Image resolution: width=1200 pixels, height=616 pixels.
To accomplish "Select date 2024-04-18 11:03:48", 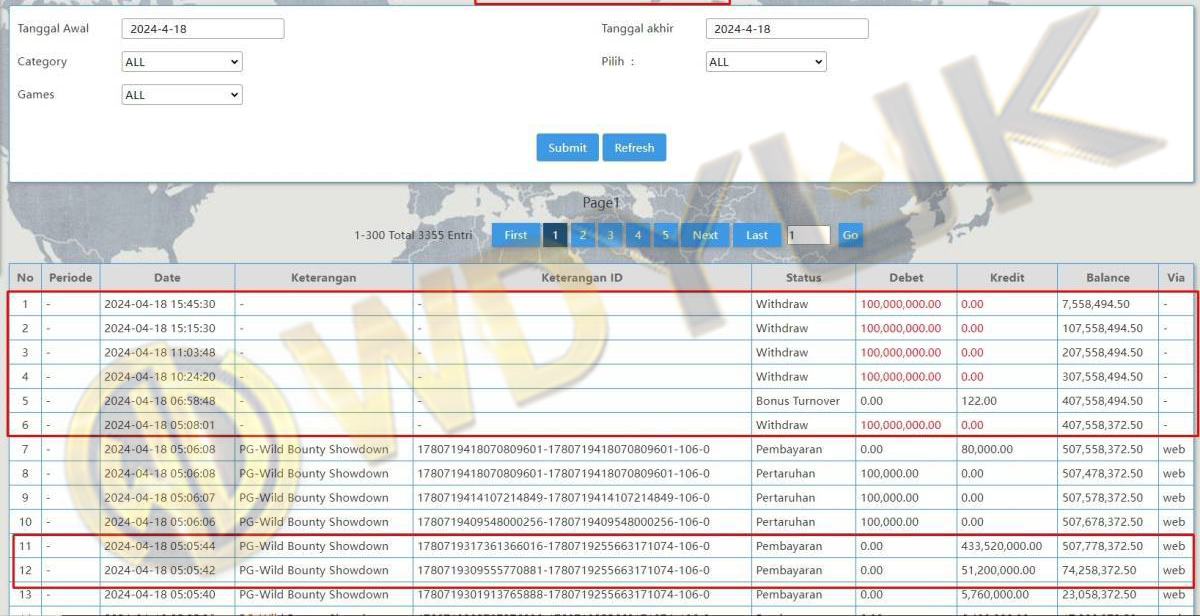I will tap(159, 352).
